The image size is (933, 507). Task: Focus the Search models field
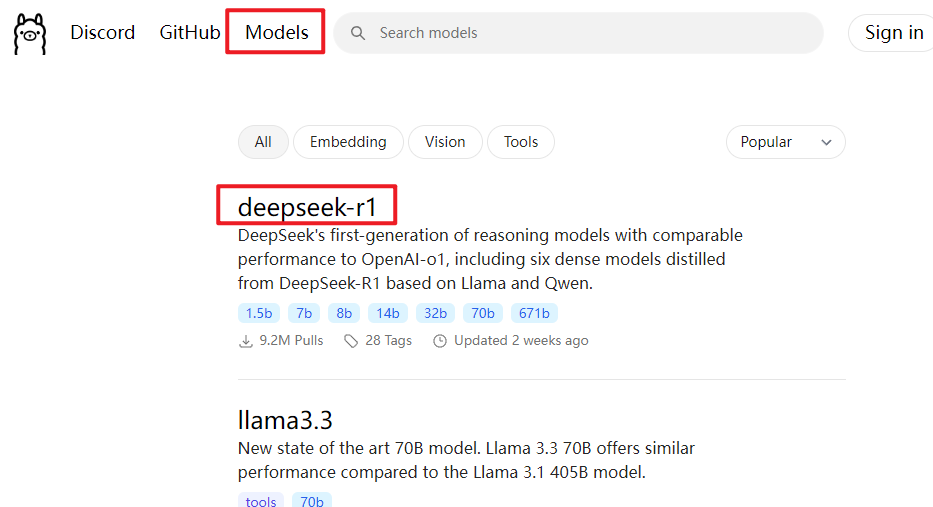tap(590, 33)
